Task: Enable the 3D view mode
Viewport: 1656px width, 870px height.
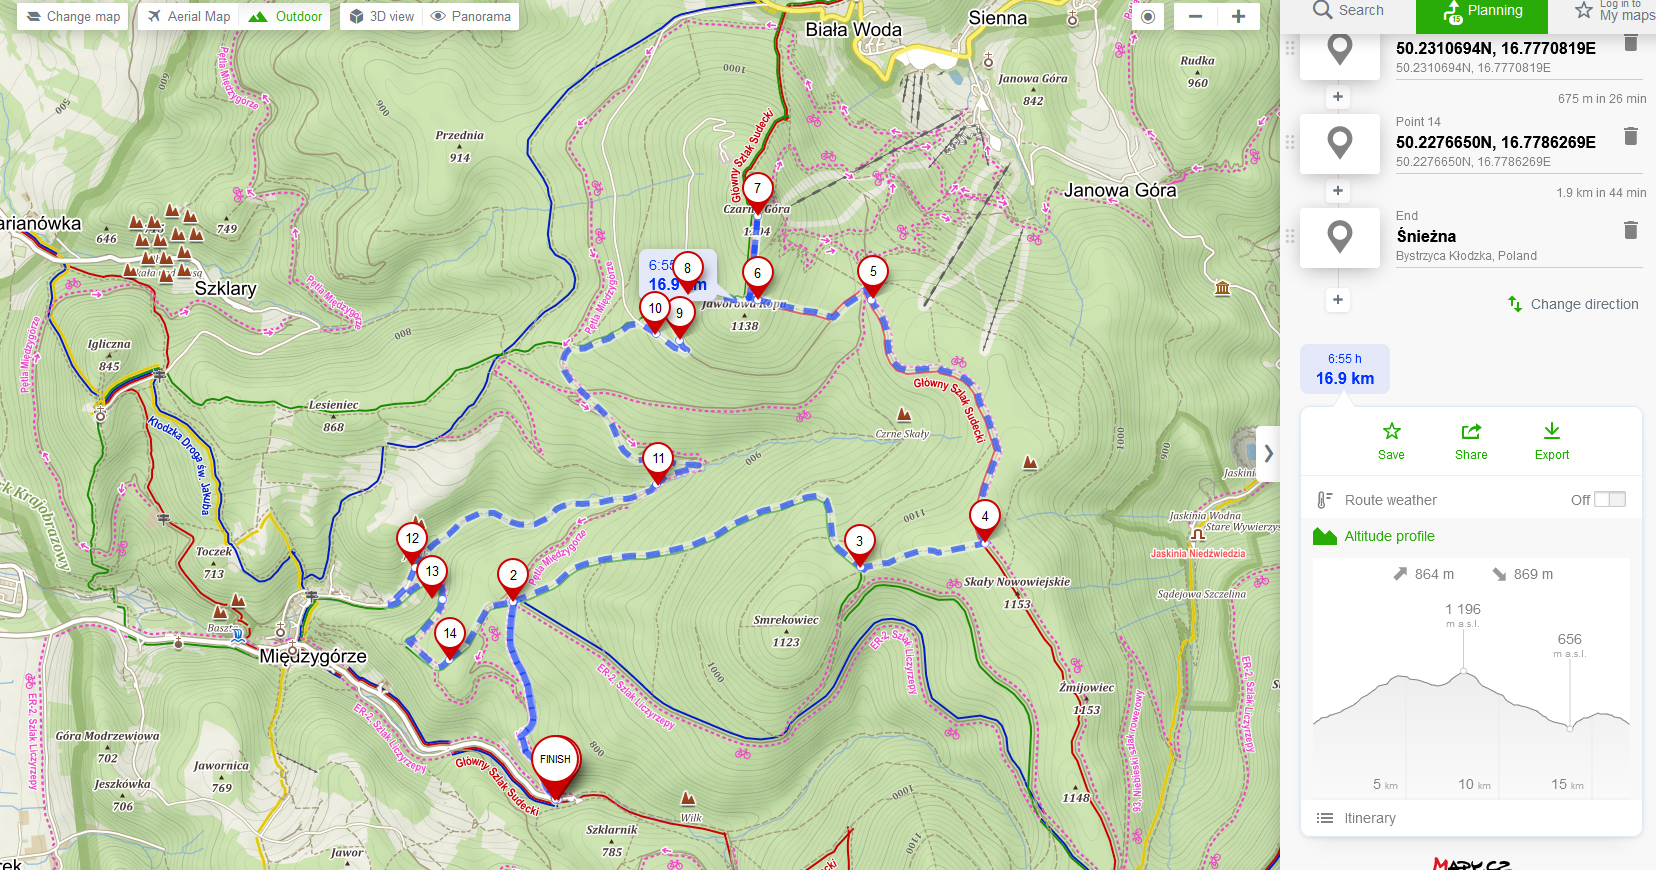Action: point(381,17)
